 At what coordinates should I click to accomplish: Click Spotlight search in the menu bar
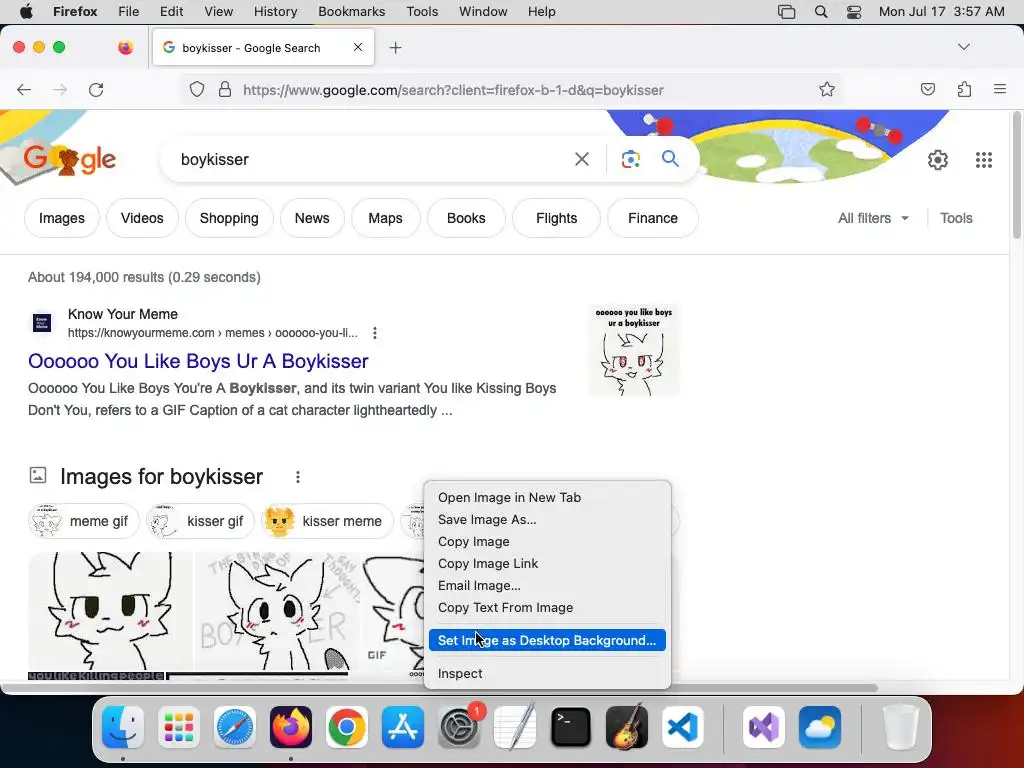coord(821,12)
